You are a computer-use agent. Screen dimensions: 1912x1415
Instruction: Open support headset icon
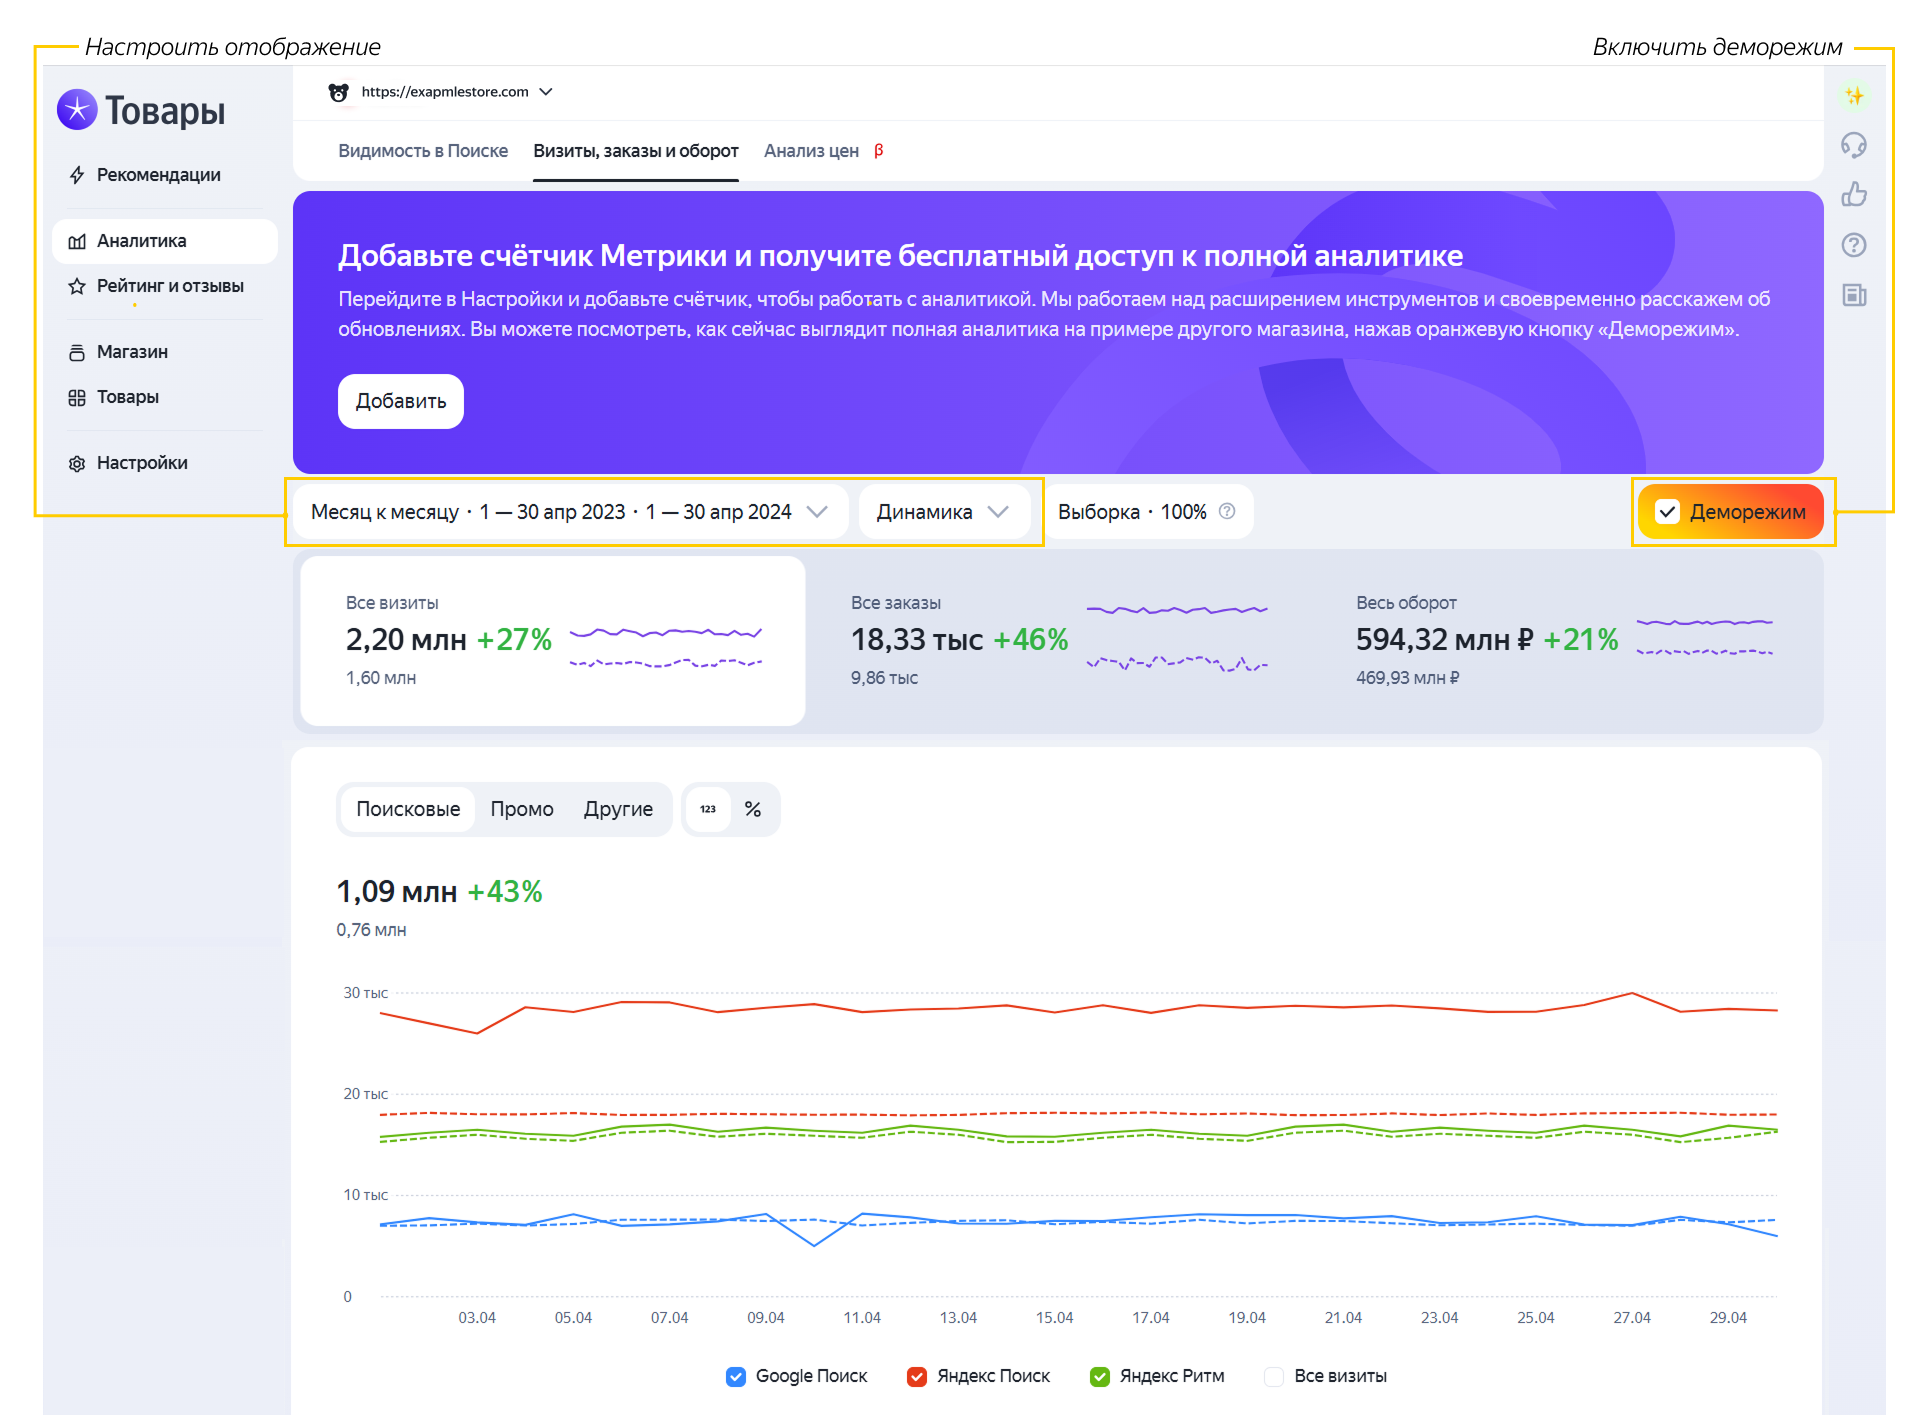click(1854, 145)
